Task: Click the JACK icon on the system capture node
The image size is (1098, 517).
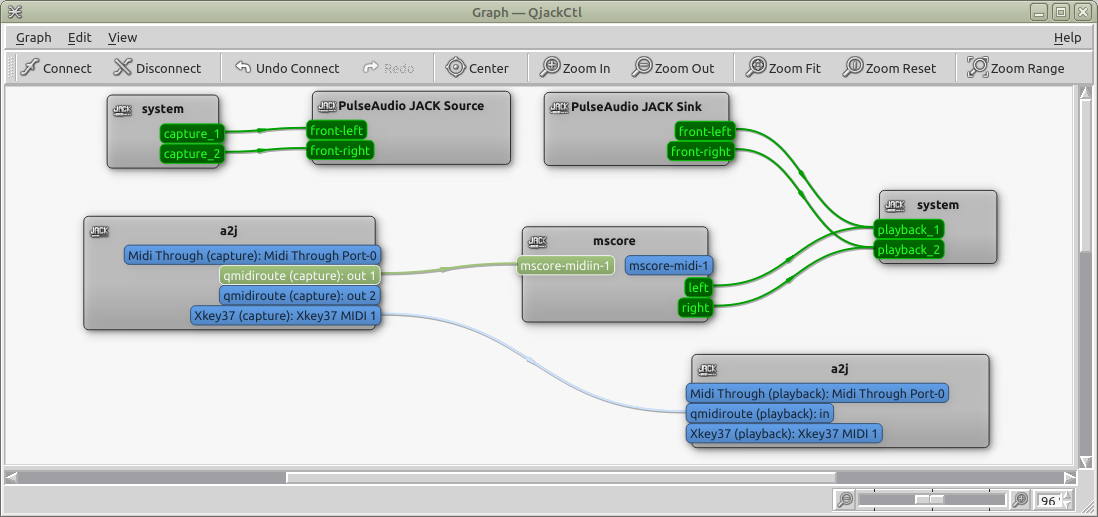Action: point(122,109)
